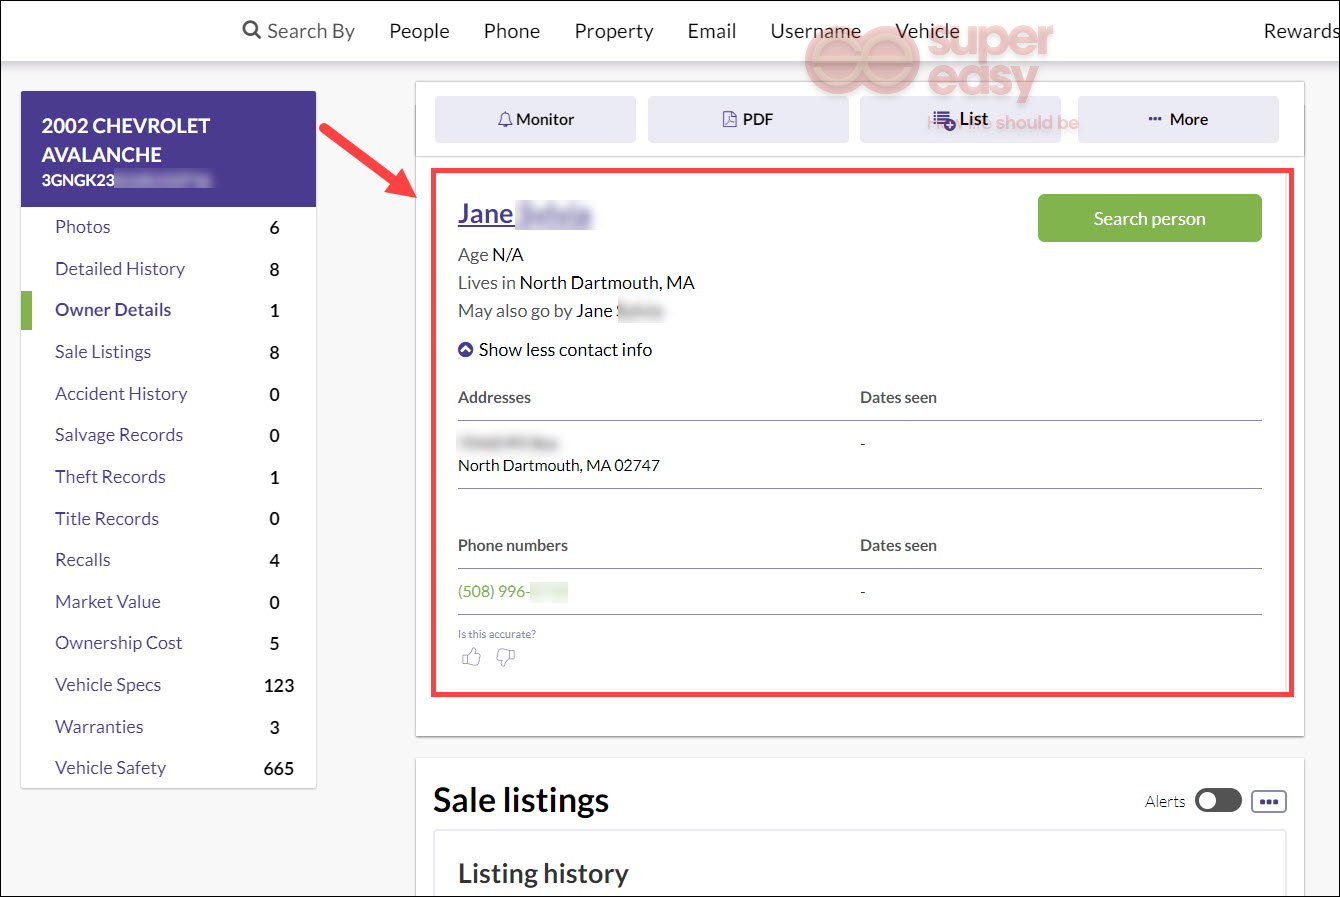Click the Sale listings heading
This screenshot has height=897, width=1340.
point(521,800)
